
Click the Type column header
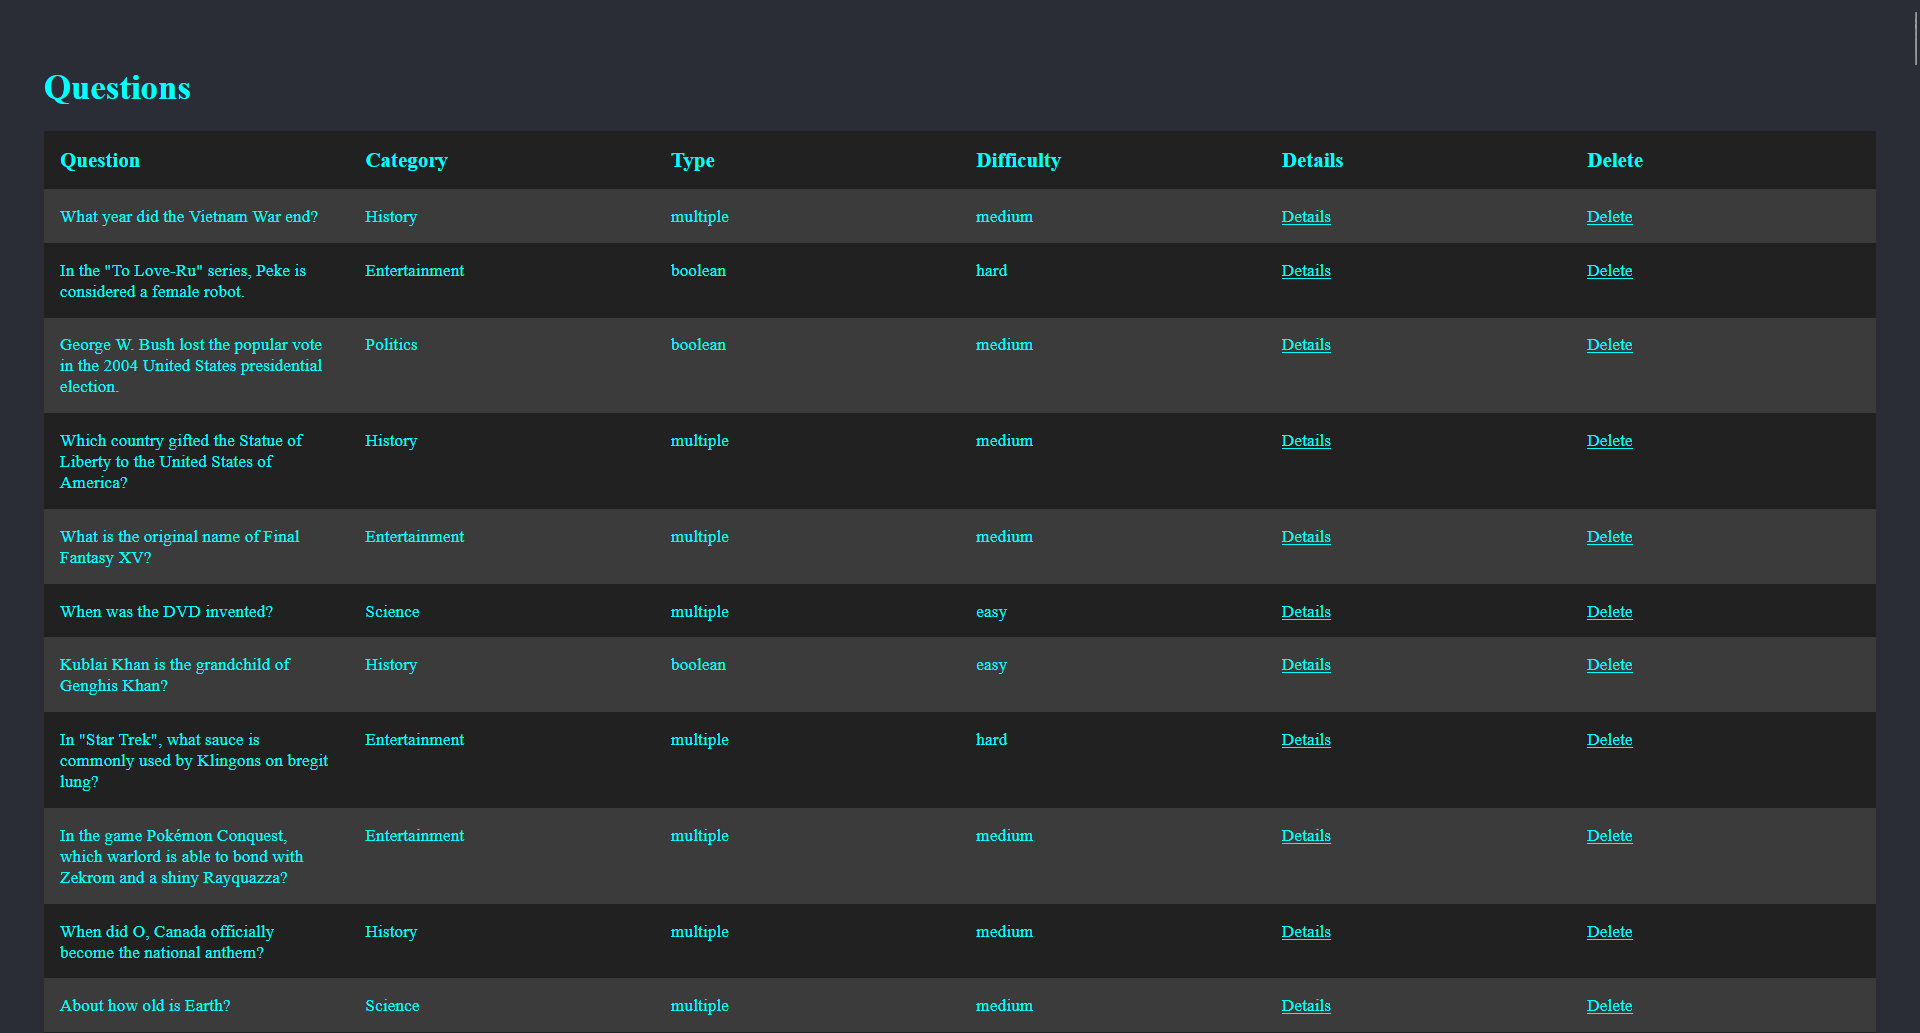click(692, 161)
